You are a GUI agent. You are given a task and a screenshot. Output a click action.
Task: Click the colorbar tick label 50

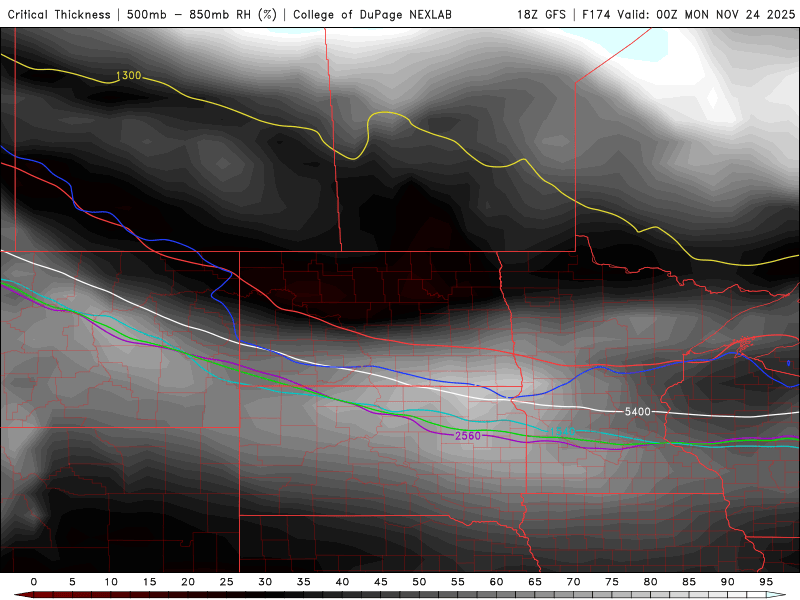click(419, 582)
